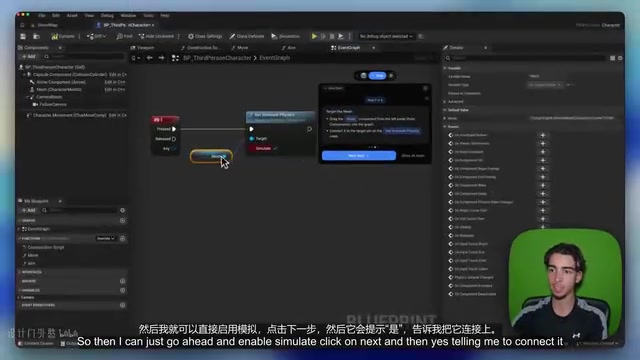Click the Details panel search field
This screenshot has width=640, height=360.
tap(526, 58)
